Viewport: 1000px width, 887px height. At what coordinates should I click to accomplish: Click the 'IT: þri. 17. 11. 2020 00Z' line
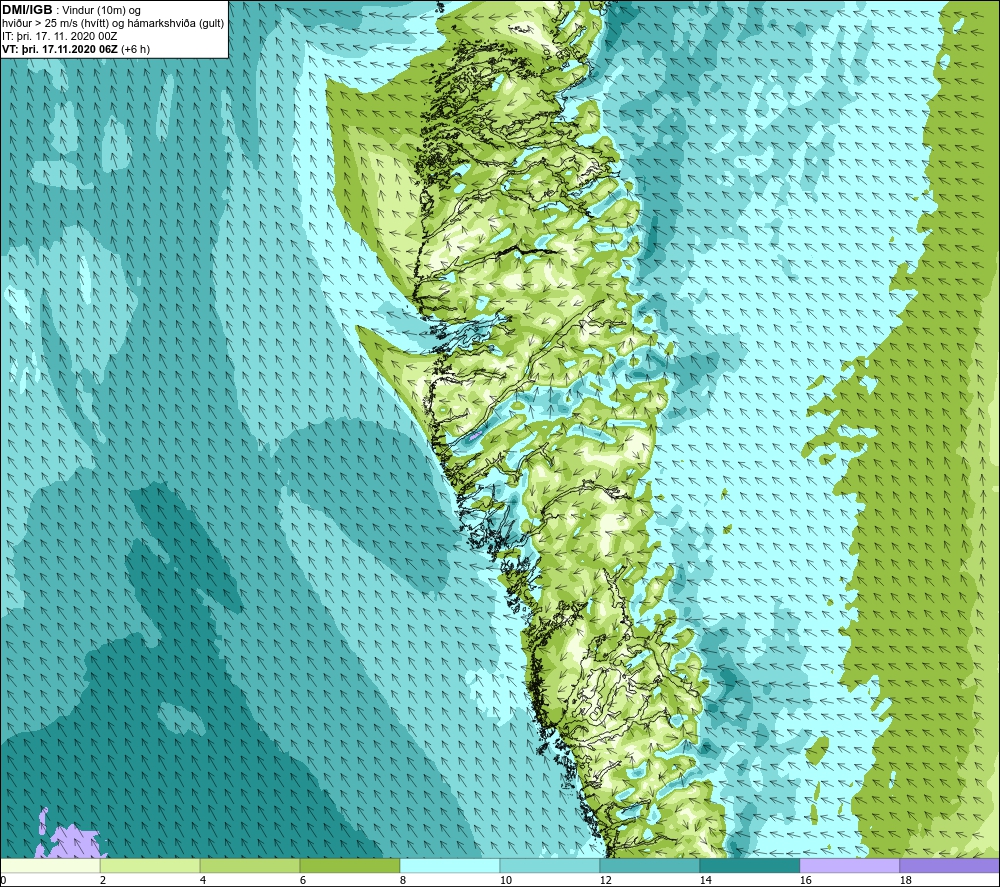click(59, 36)
